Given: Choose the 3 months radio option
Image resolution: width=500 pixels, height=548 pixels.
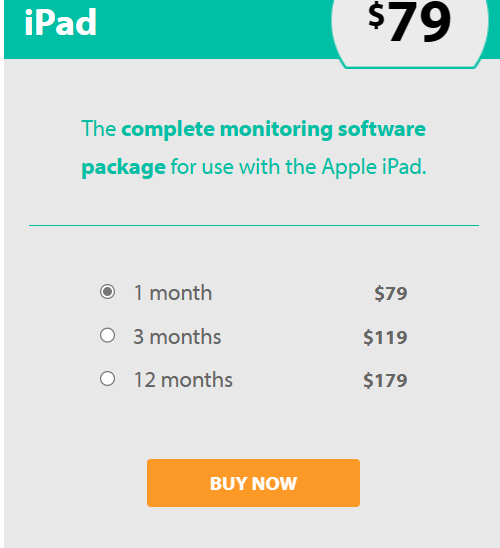Looking at the screenshot, I should pos(107,336).
